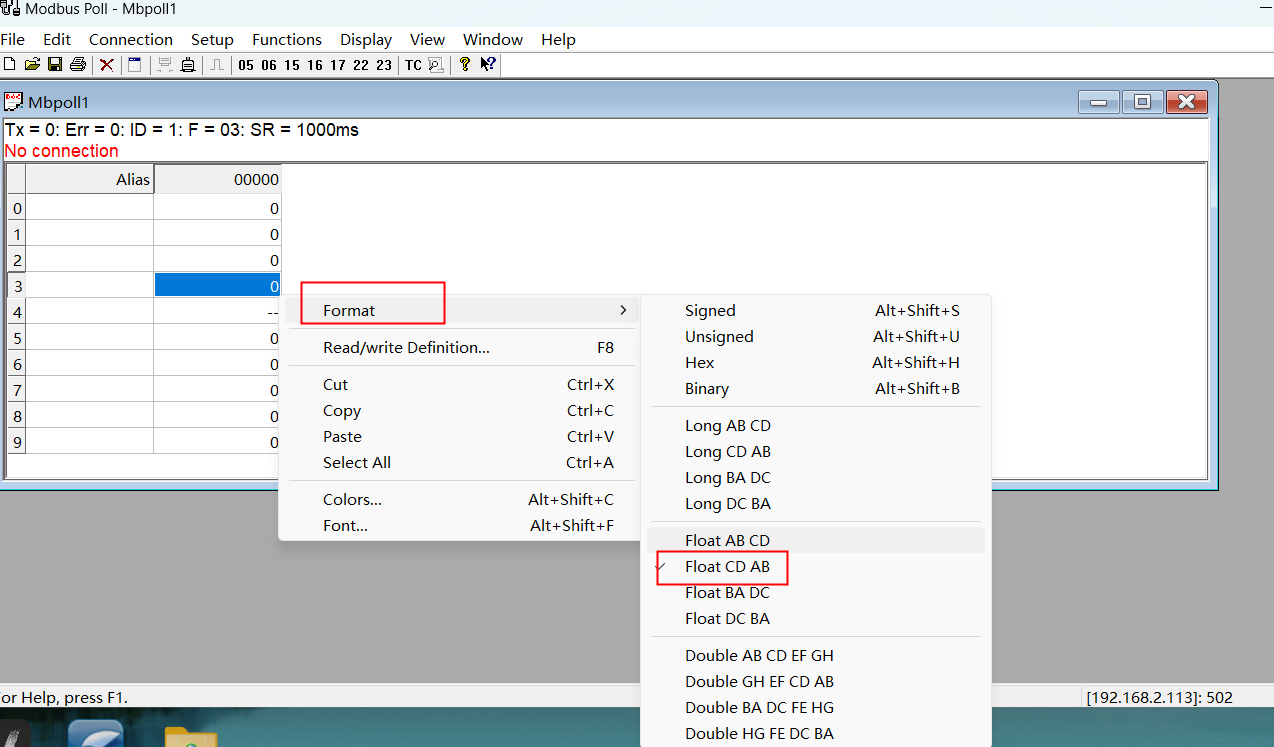The height and width of the screenshot is (747, 1274).
Task: Click the yellow question mark help icon
Action: 465,65
